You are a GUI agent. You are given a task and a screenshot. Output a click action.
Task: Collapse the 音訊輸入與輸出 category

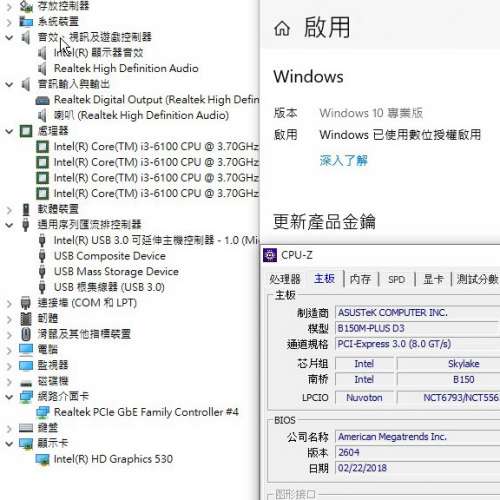(9, 84)
